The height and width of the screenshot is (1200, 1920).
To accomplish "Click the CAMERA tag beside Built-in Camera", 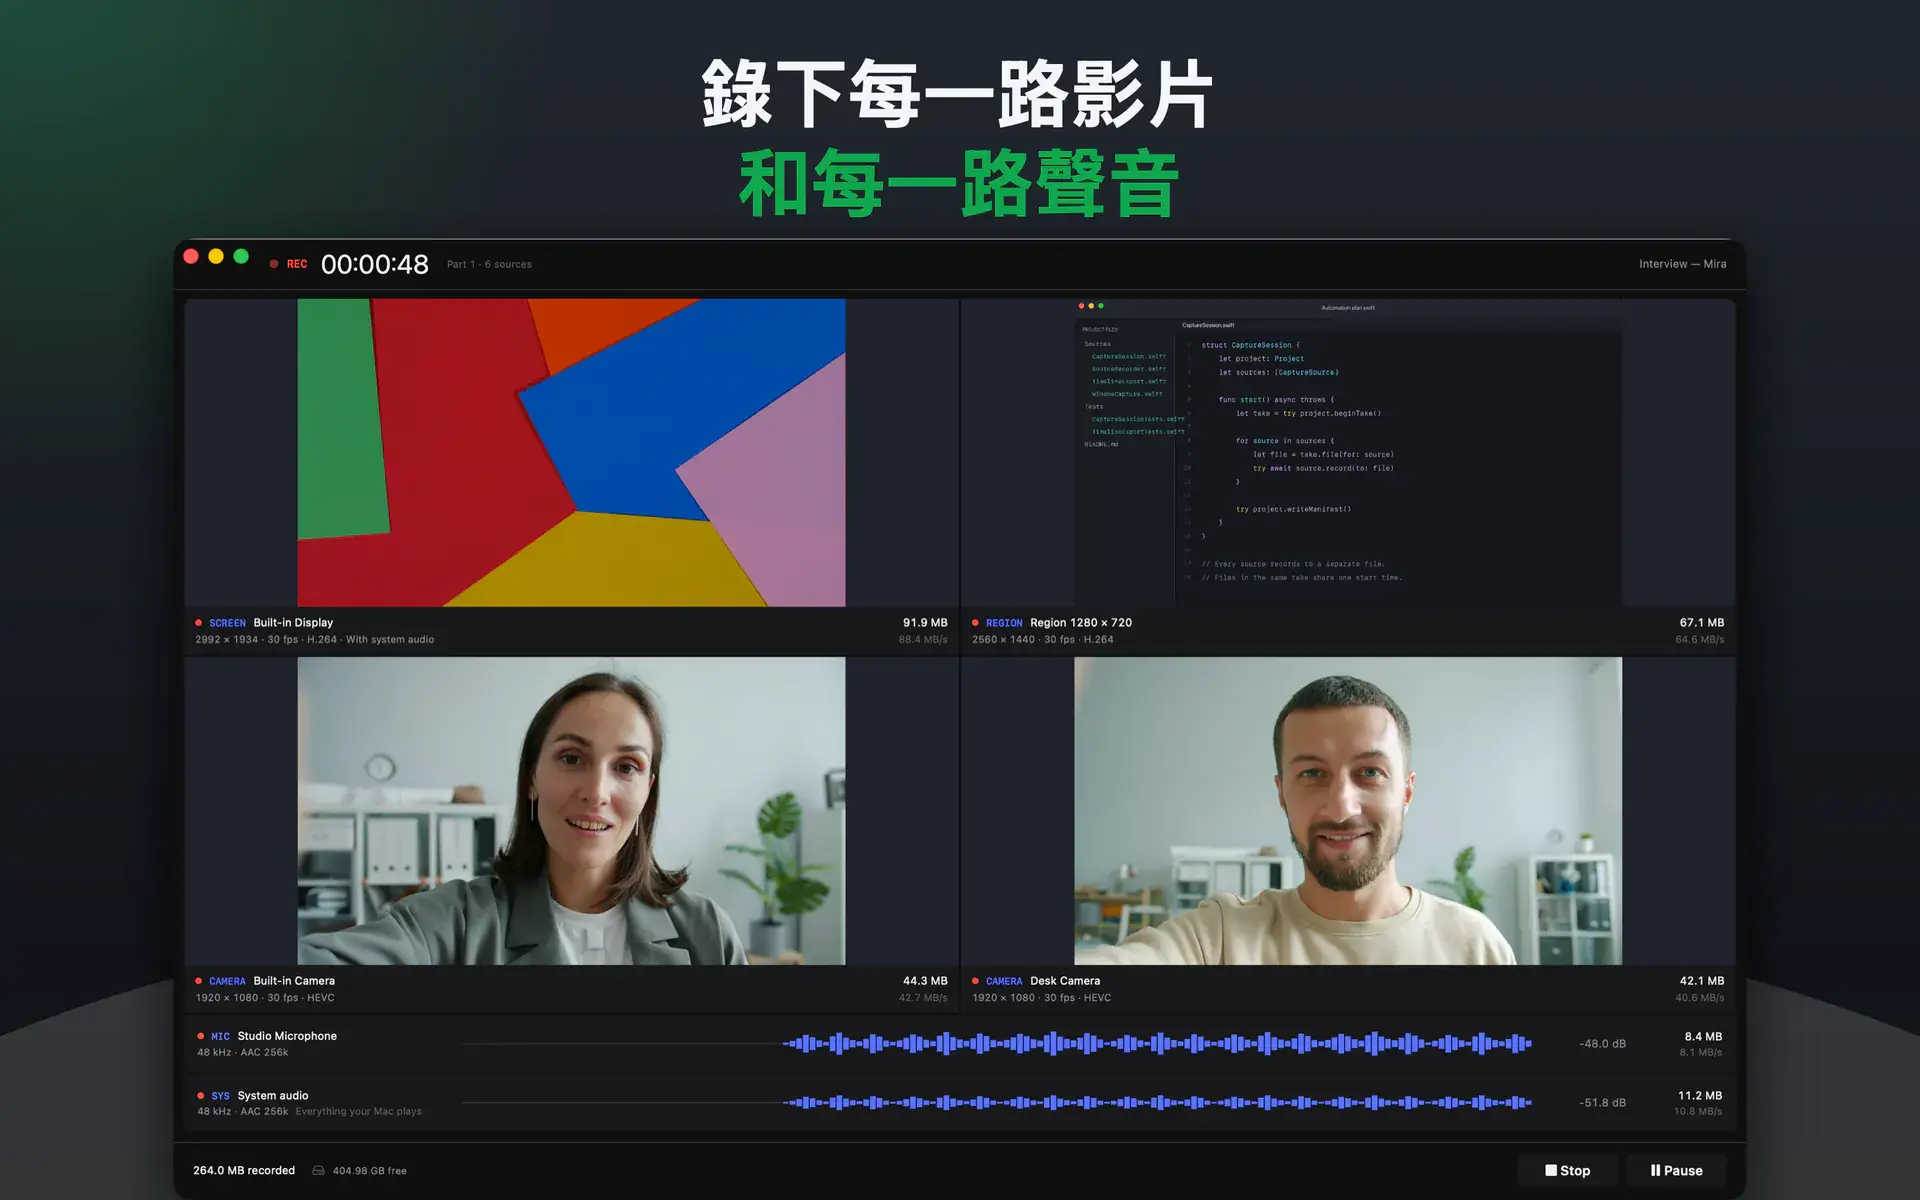I will (227, 982).
